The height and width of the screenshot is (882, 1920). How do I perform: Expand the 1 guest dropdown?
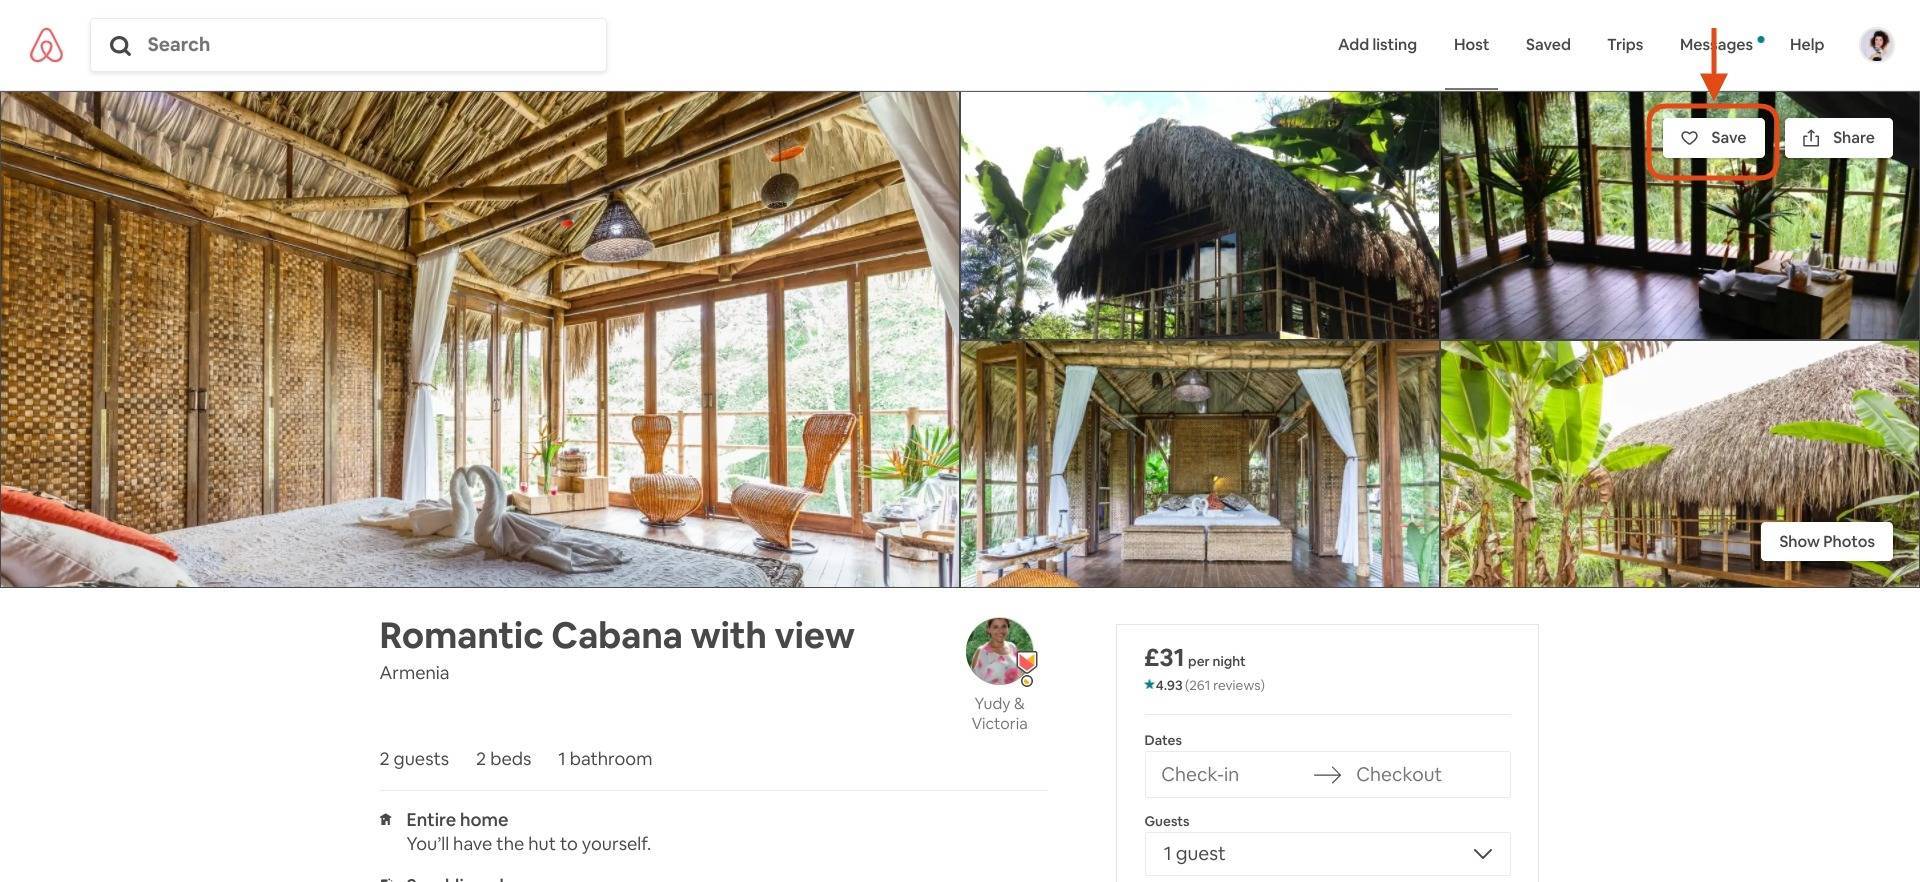click(x=1326, y=853)
